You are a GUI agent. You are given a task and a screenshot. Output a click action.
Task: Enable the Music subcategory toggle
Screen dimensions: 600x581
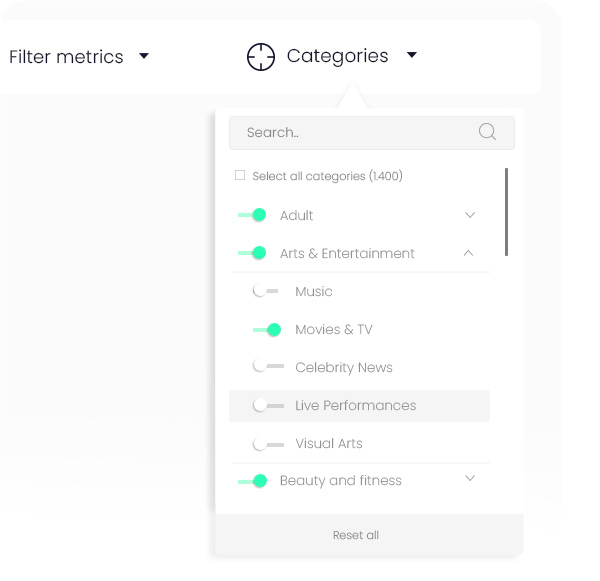[265, 291]
